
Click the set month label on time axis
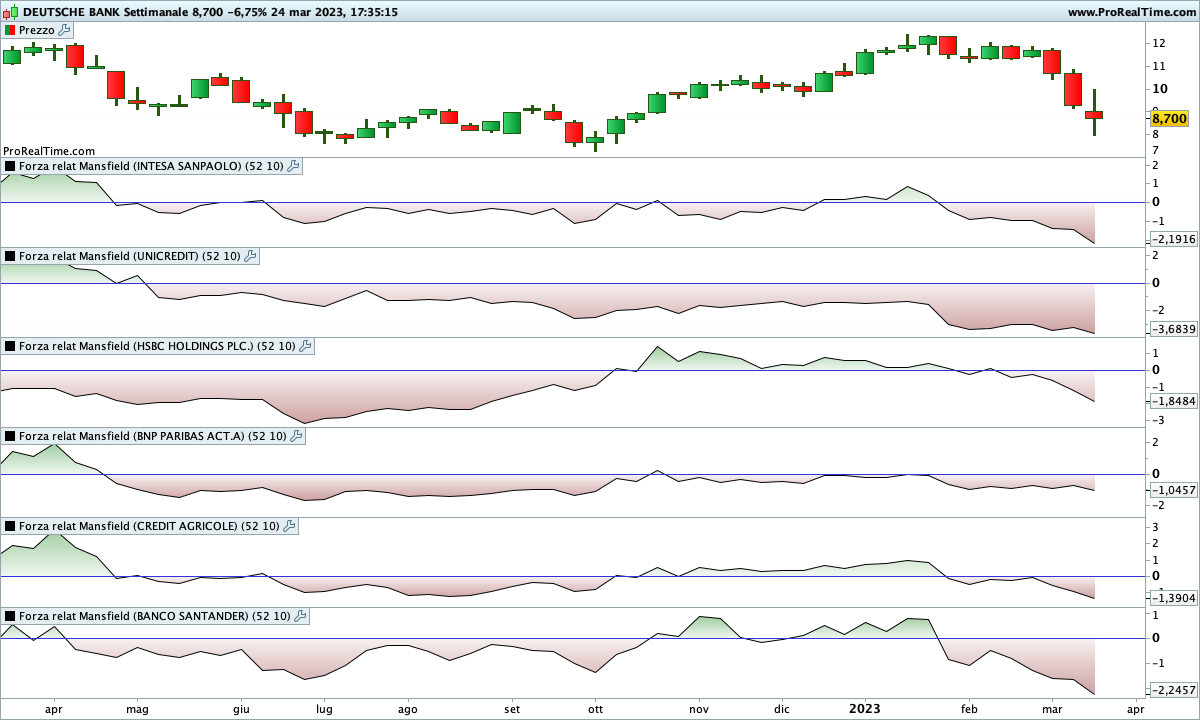(x=512, y=709)
